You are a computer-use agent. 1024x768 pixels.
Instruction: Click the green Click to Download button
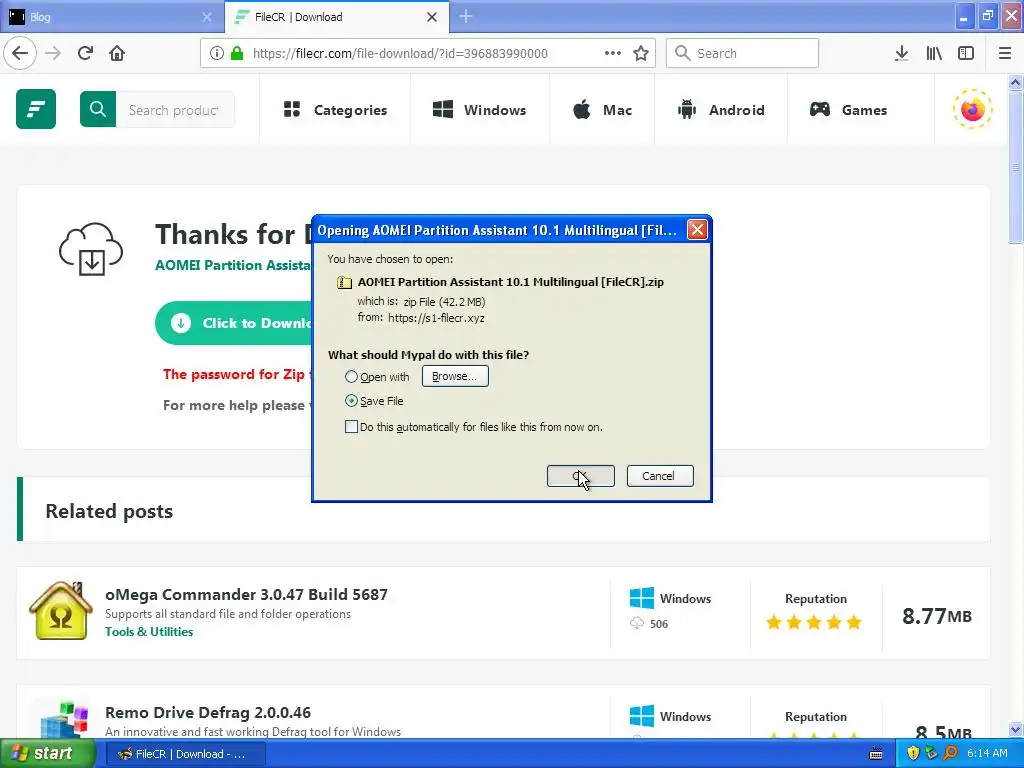tap(234, 323)
